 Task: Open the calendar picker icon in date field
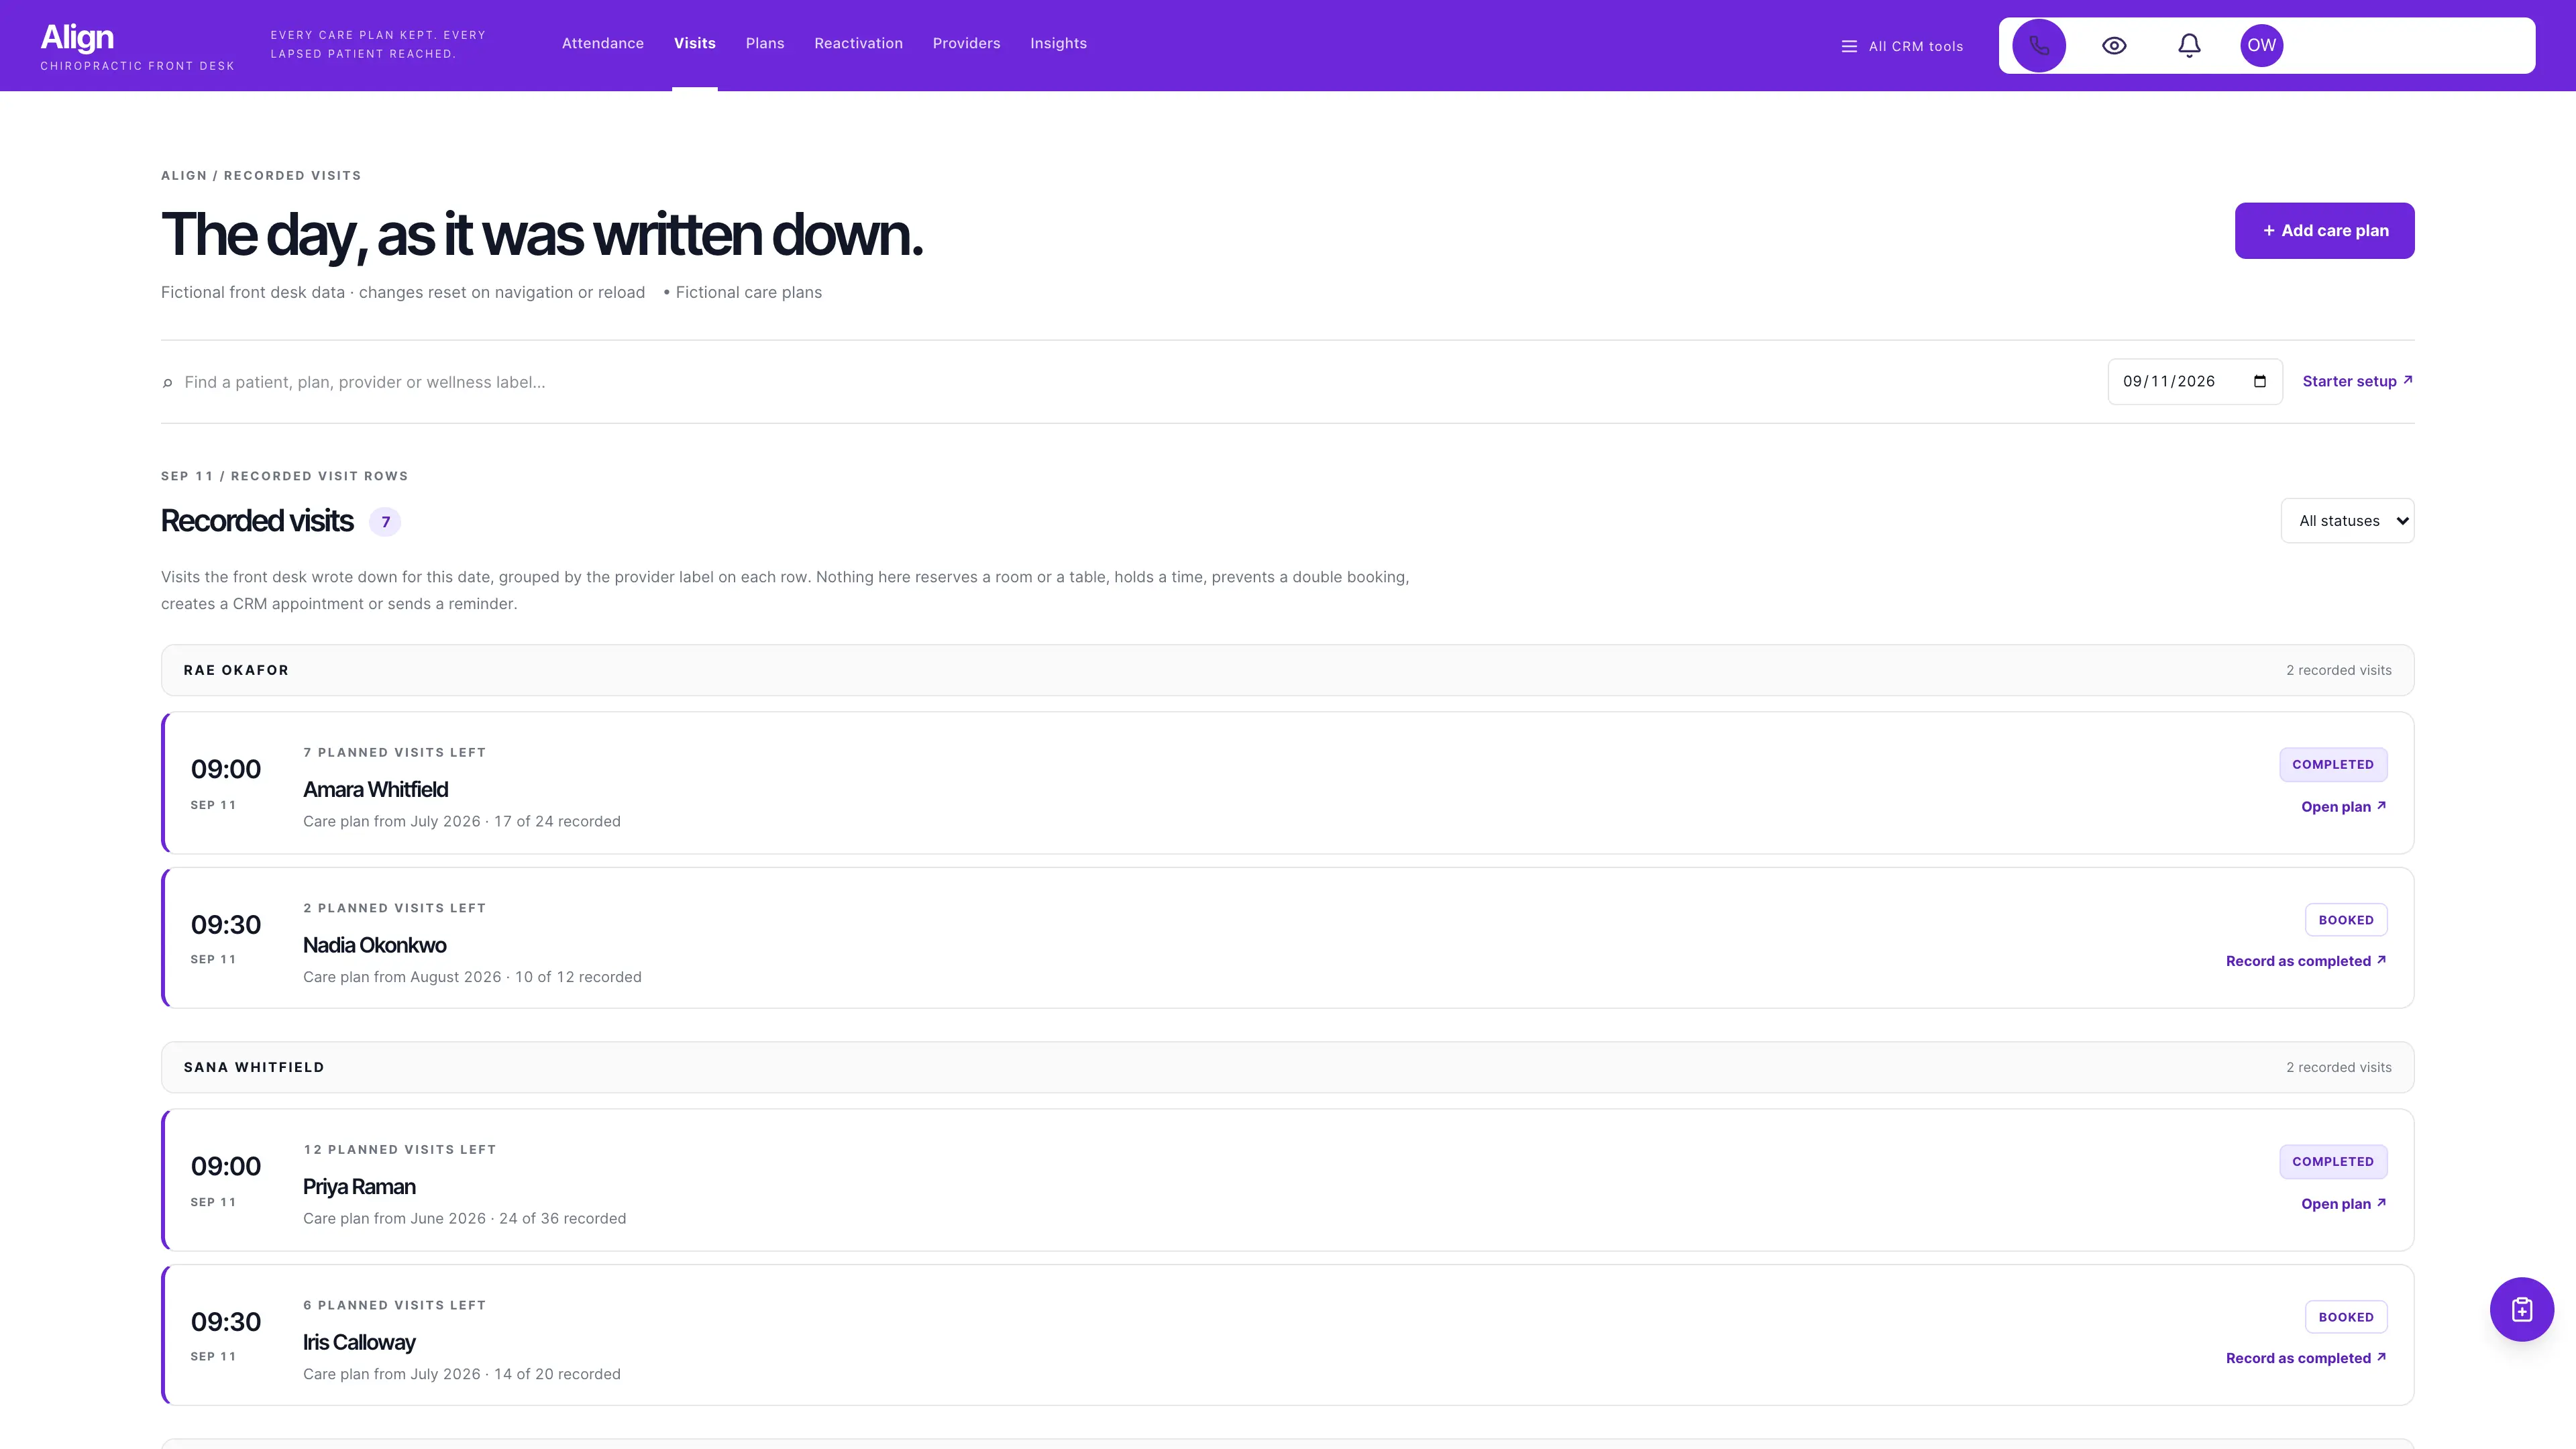coord(2259,381)
